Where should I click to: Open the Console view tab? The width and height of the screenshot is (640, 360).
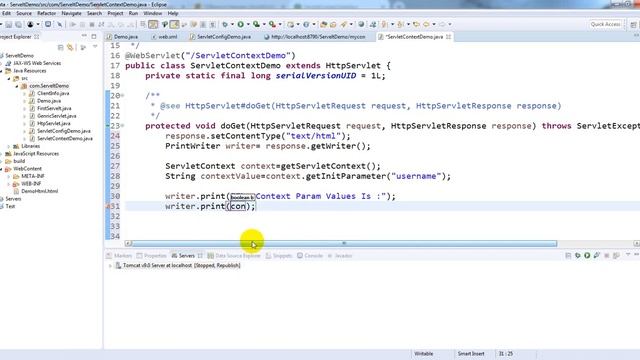[310, 256]
